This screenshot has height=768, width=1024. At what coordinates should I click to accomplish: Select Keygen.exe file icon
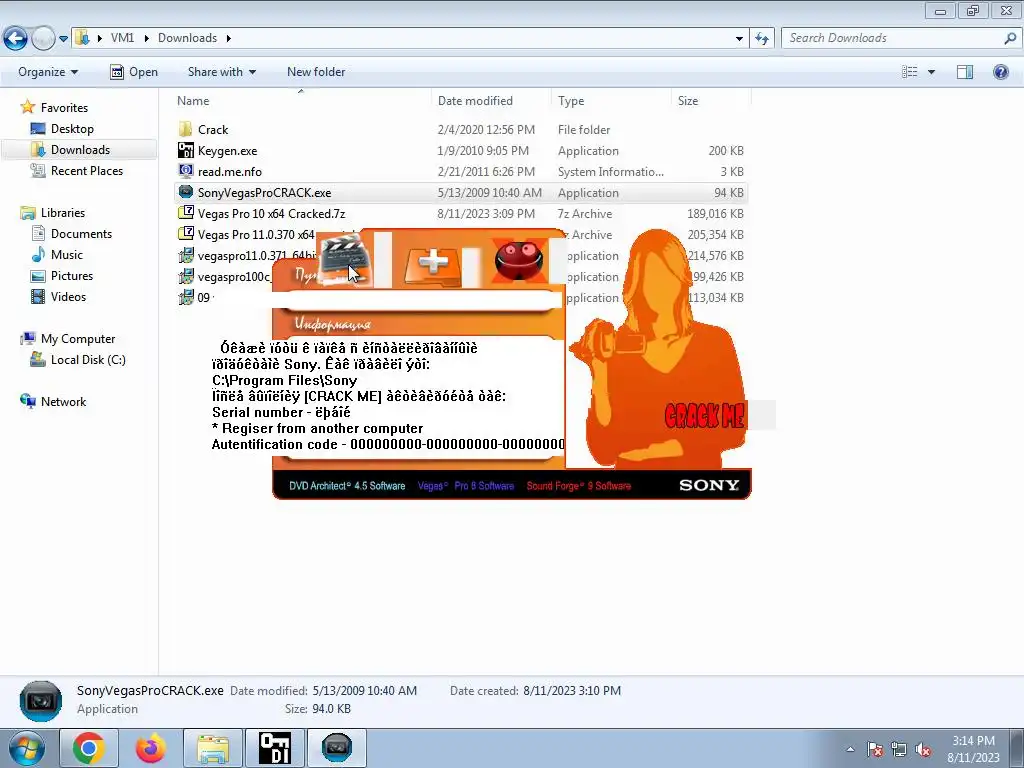tap(185, 150)
